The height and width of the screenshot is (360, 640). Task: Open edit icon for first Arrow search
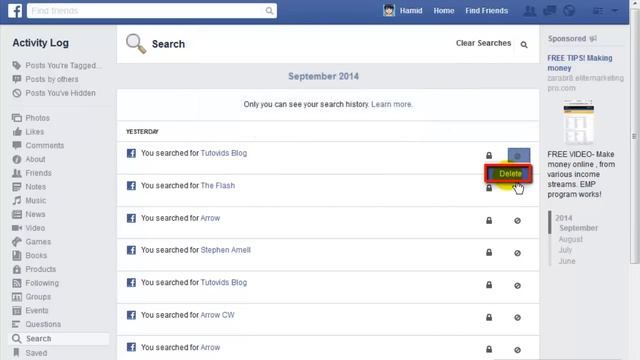(x=518, y=221)
